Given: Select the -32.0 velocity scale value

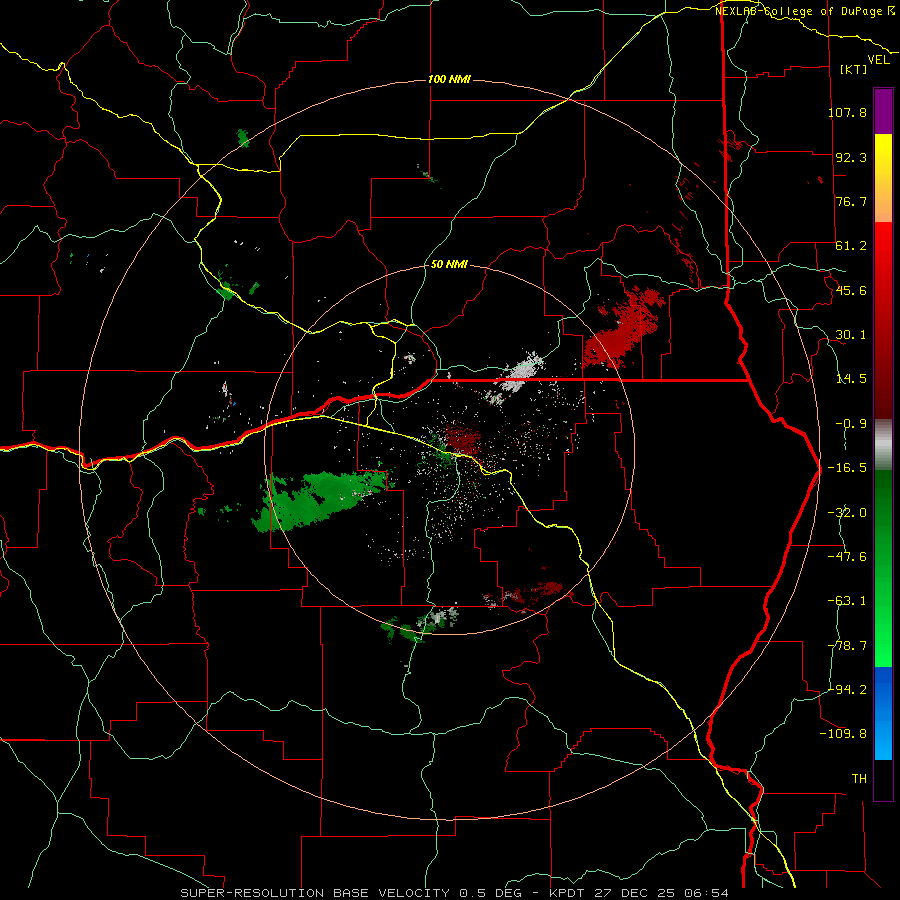Looking at the screenshot, I should [x=847, y=513].
